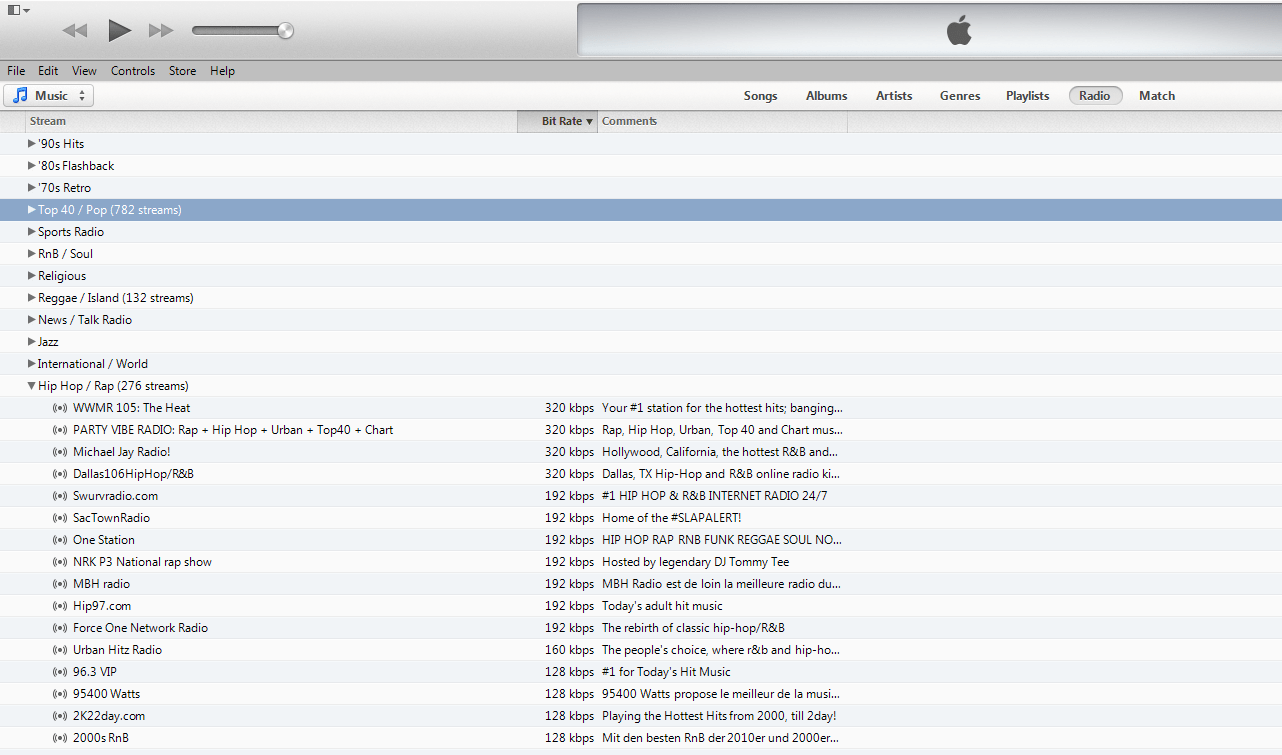Sort by the Bit Rate column header

coord(557,121)
